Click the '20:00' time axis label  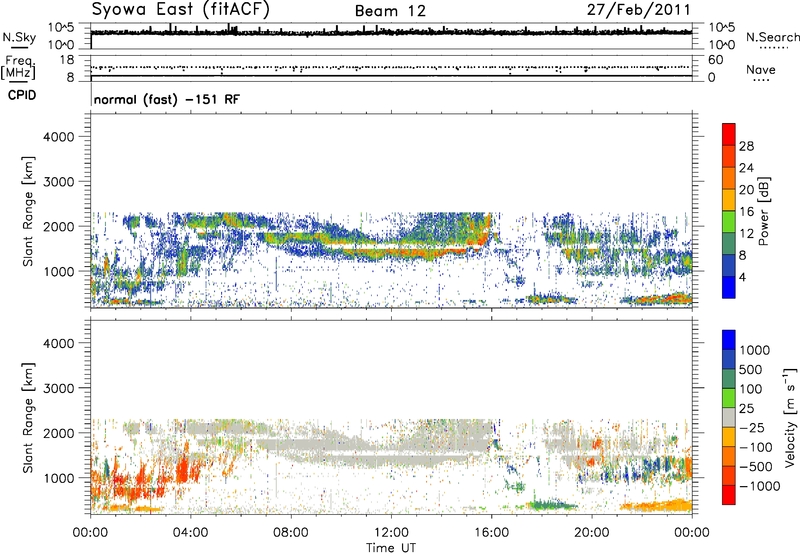592,533
